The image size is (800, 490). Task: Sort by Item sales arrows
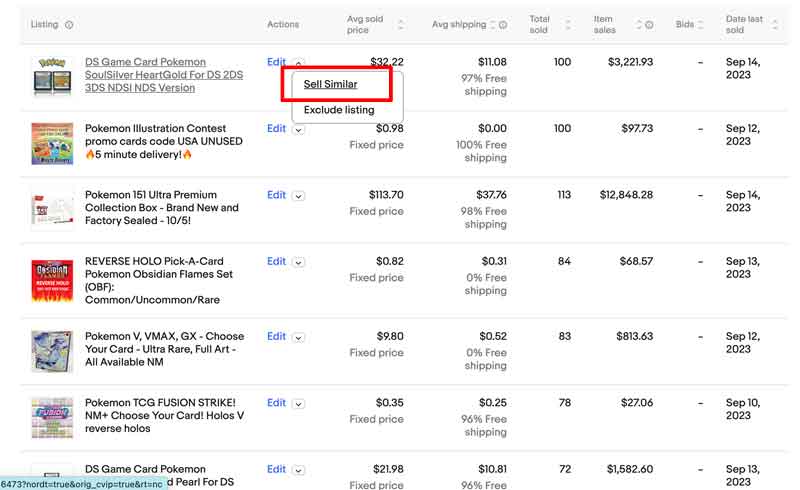638,24
